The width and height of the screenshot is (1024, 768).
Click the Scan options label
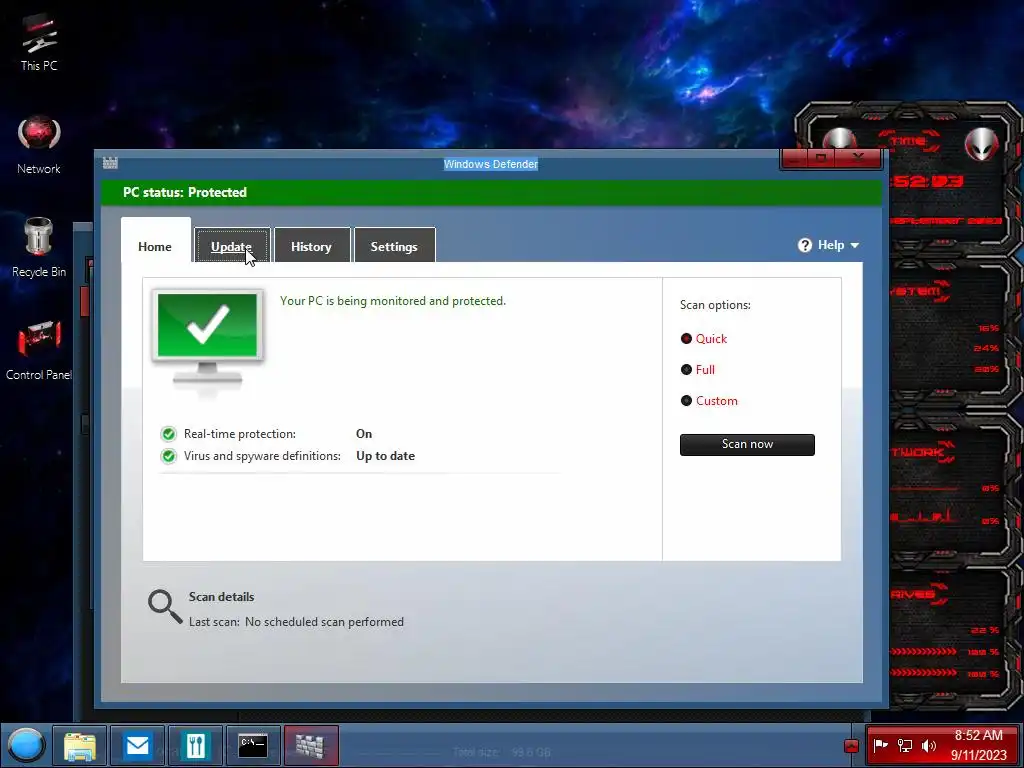715,305
